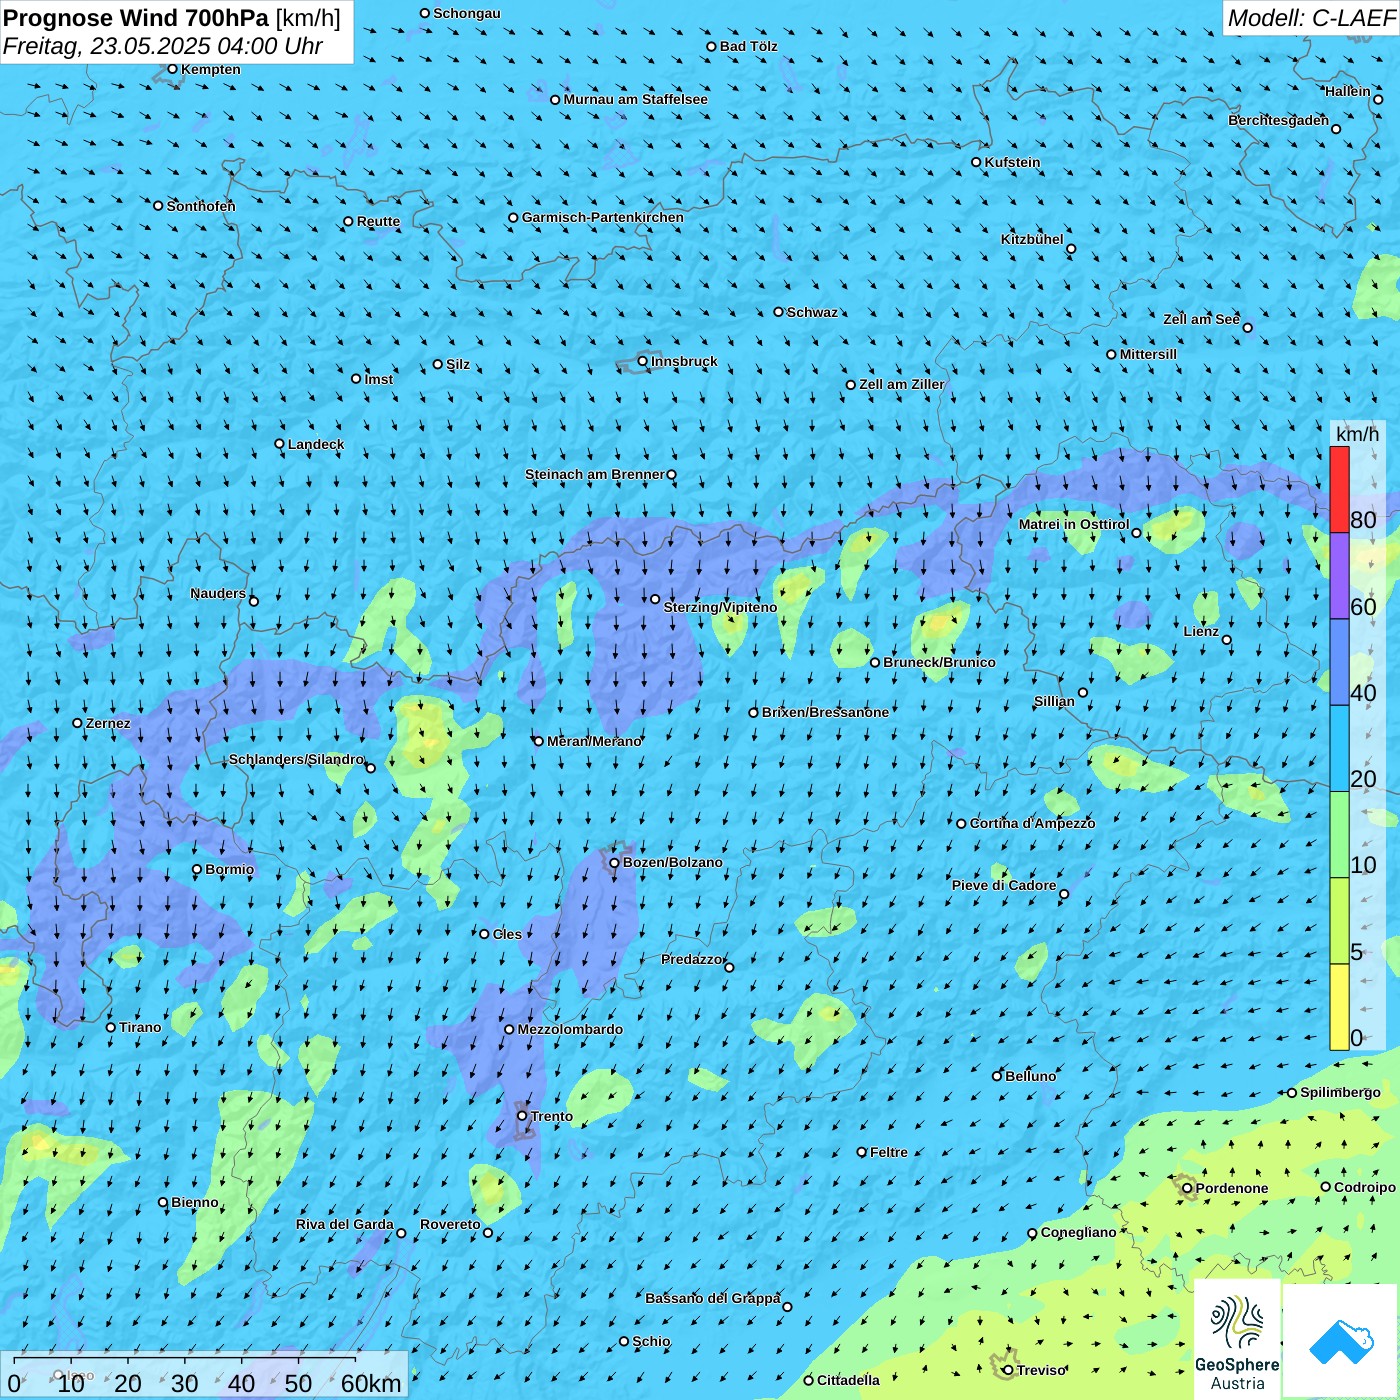Click the Sillian label
The width and height of the screenshot is (1400, 1400).
point(1054,701)
